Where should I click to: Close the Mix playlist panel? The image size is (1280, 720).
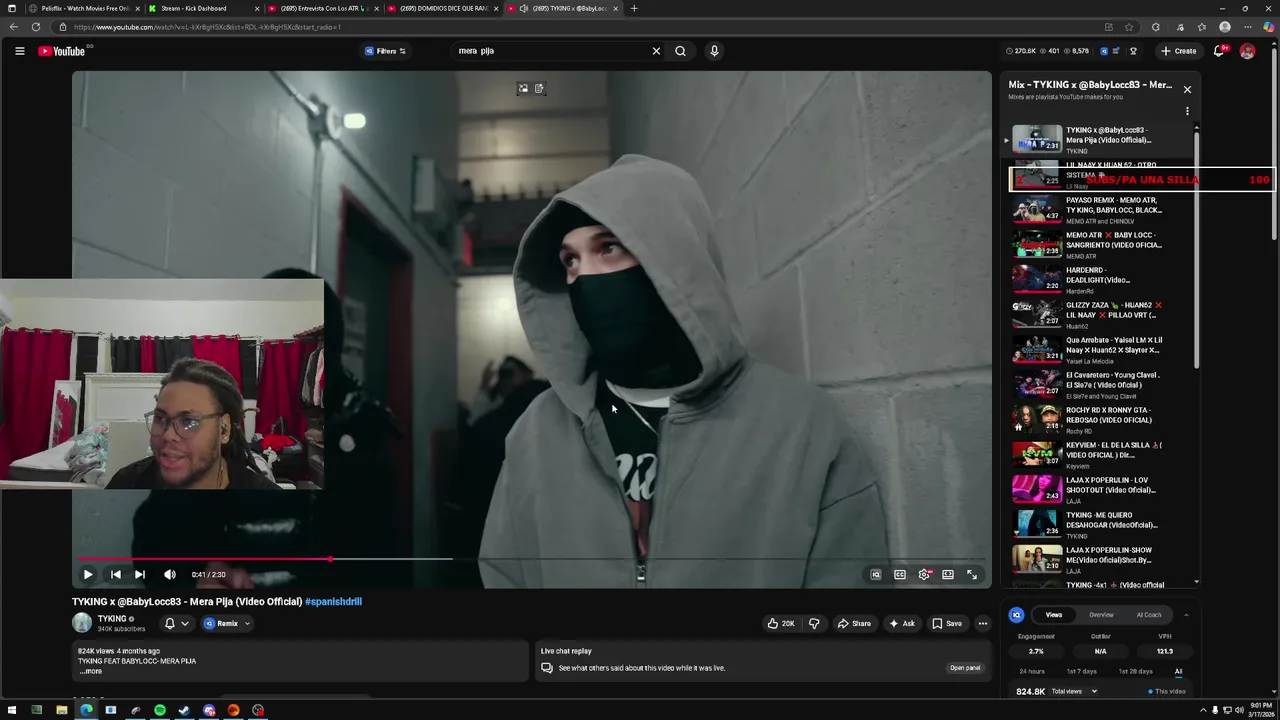pos(1187,89)
